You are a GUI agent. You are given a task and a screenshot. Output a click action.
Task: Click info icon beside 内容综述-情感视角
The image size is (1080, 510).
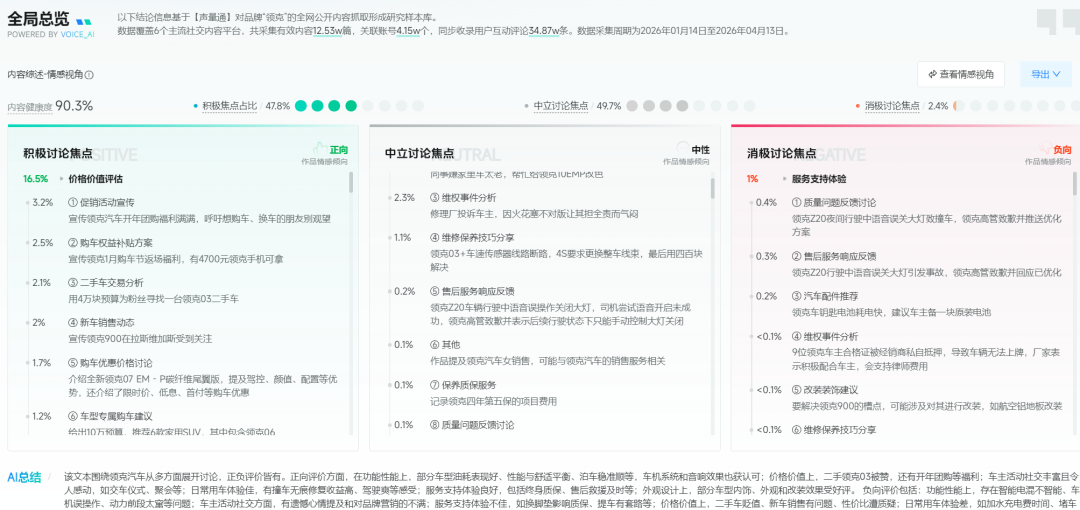pyautogui.click(x=89, y=75)
